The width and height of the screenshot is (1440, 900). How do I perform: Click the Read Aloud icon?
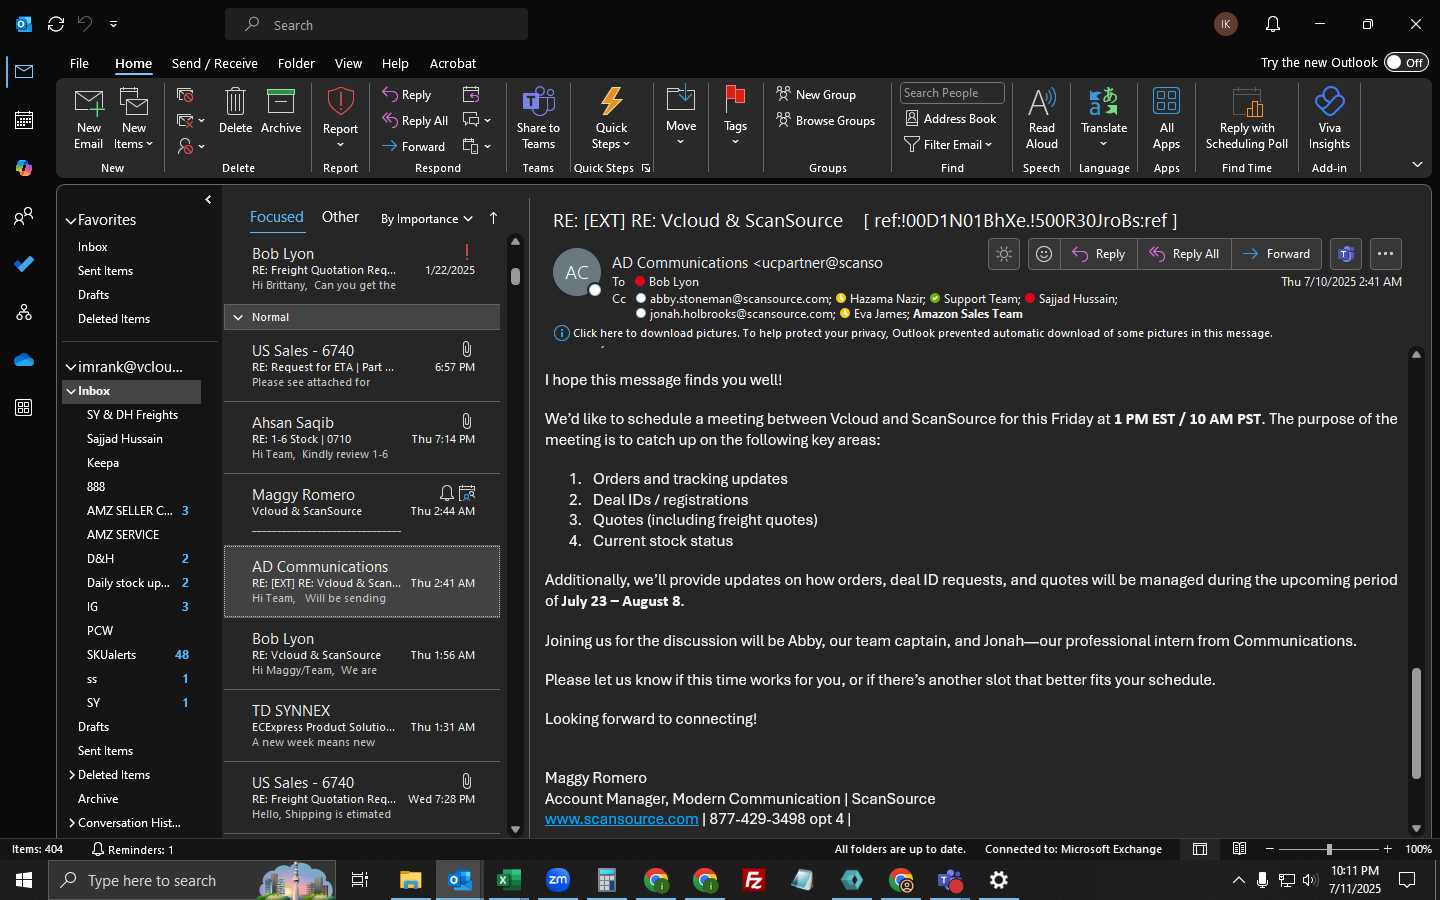point(1041,102)
